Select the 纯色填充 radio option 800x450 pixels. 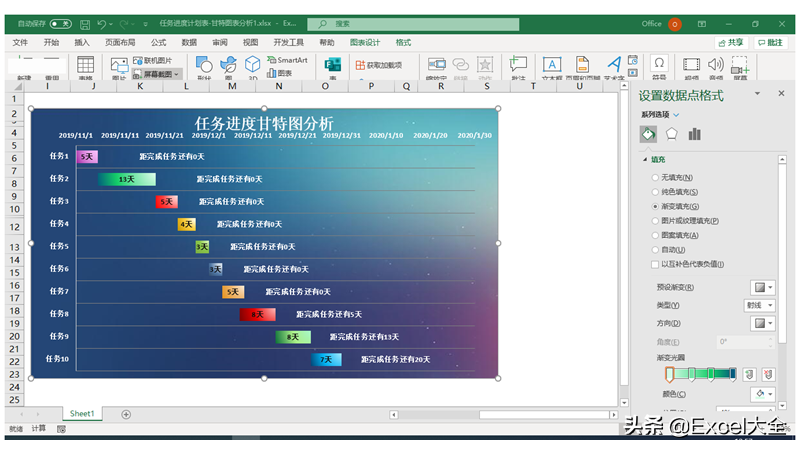655,192
